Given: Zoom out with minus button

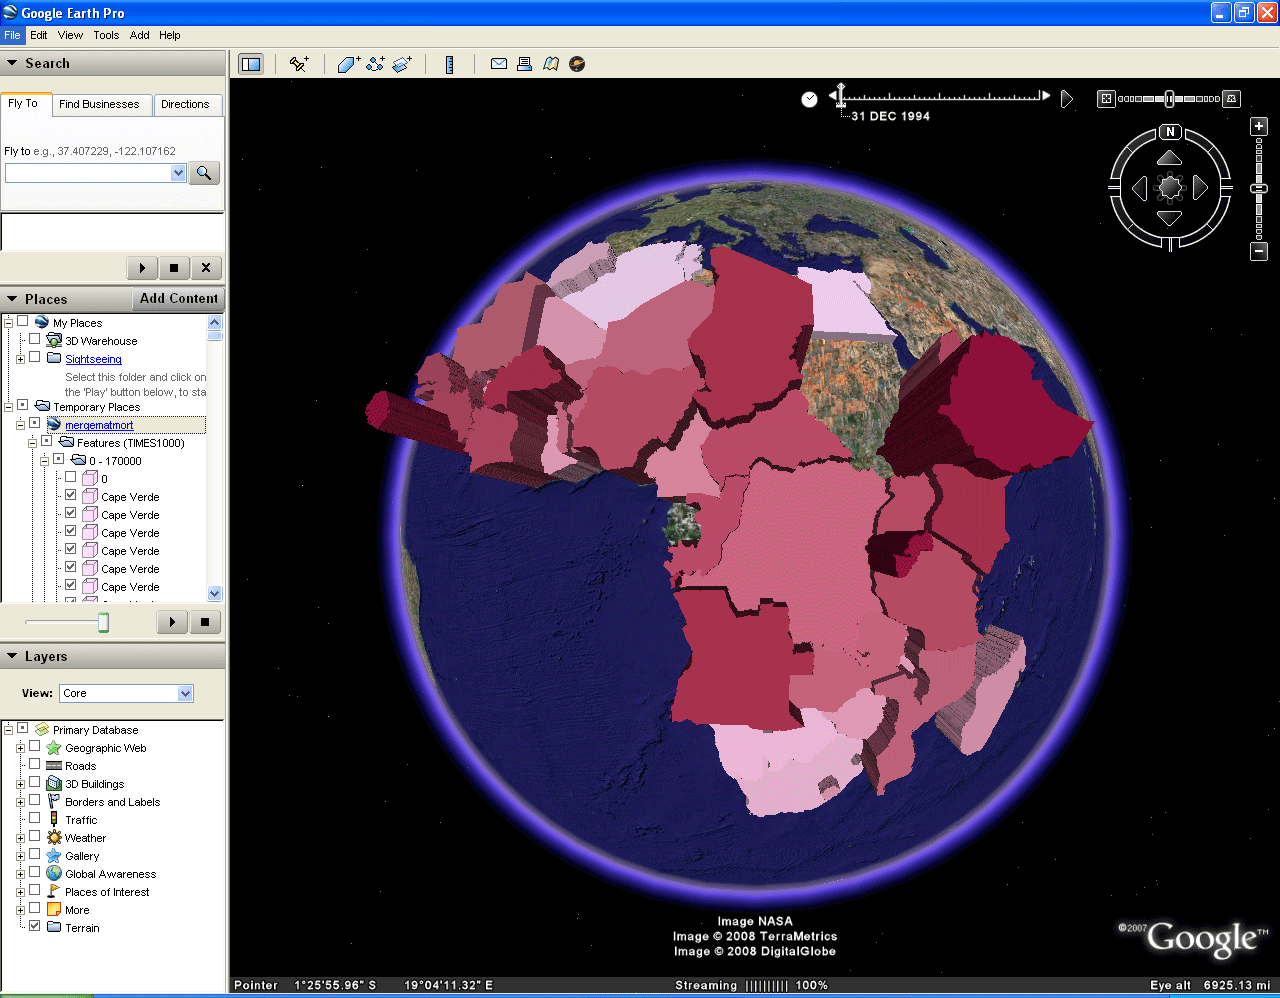Looking at the screenshot, I should [1260, 251].
